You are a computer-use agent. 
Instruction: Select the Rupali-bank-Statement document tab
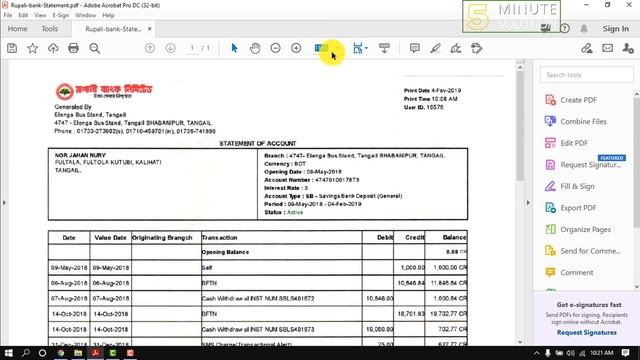click(113, 29)
